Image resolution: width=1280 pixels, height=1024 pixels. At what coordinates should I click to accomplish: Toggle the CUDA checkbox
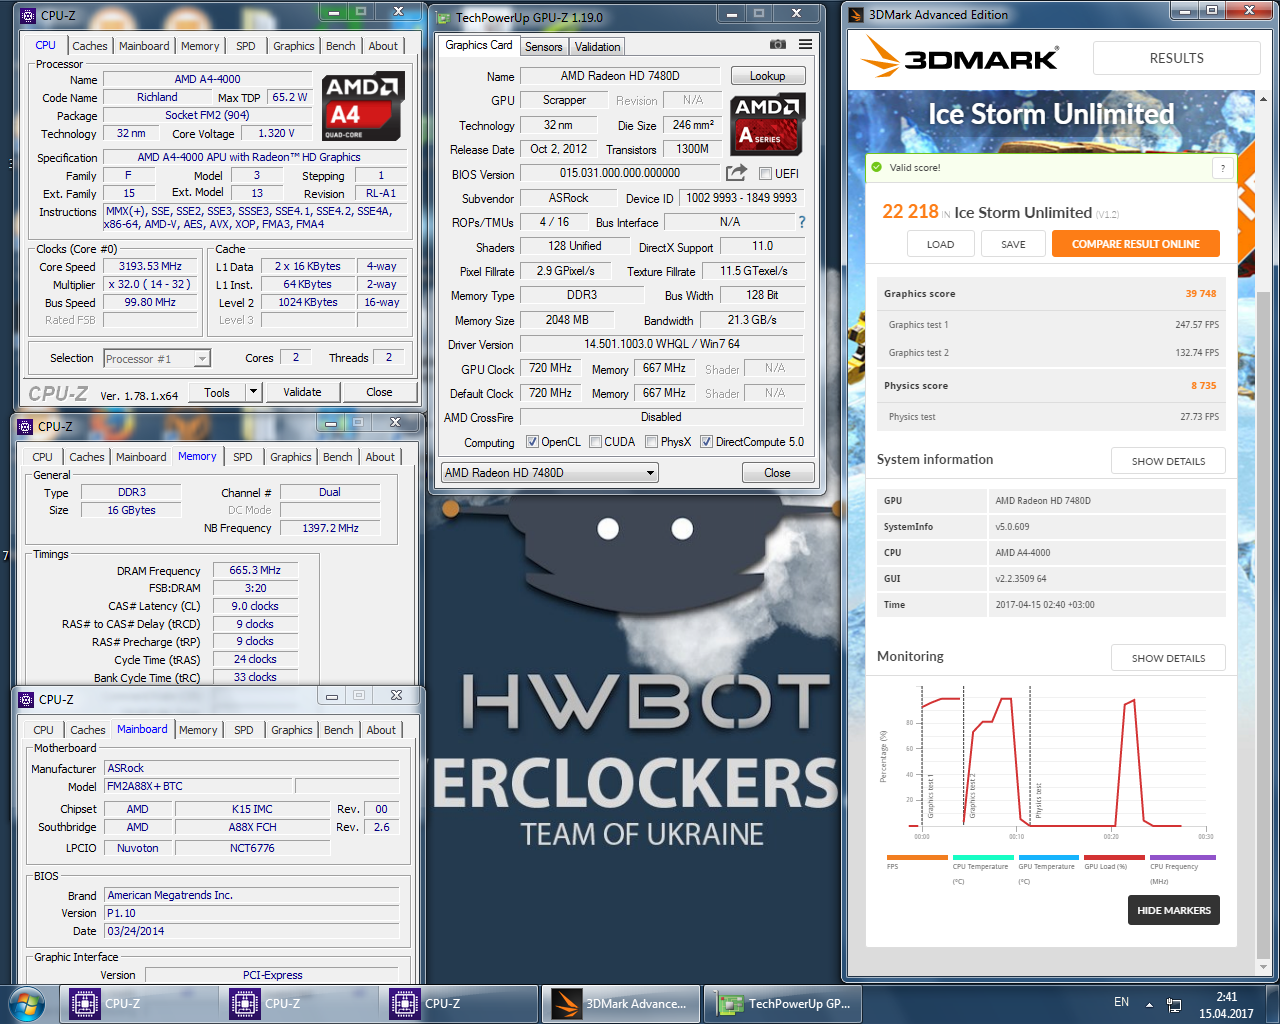click(595, 442)
